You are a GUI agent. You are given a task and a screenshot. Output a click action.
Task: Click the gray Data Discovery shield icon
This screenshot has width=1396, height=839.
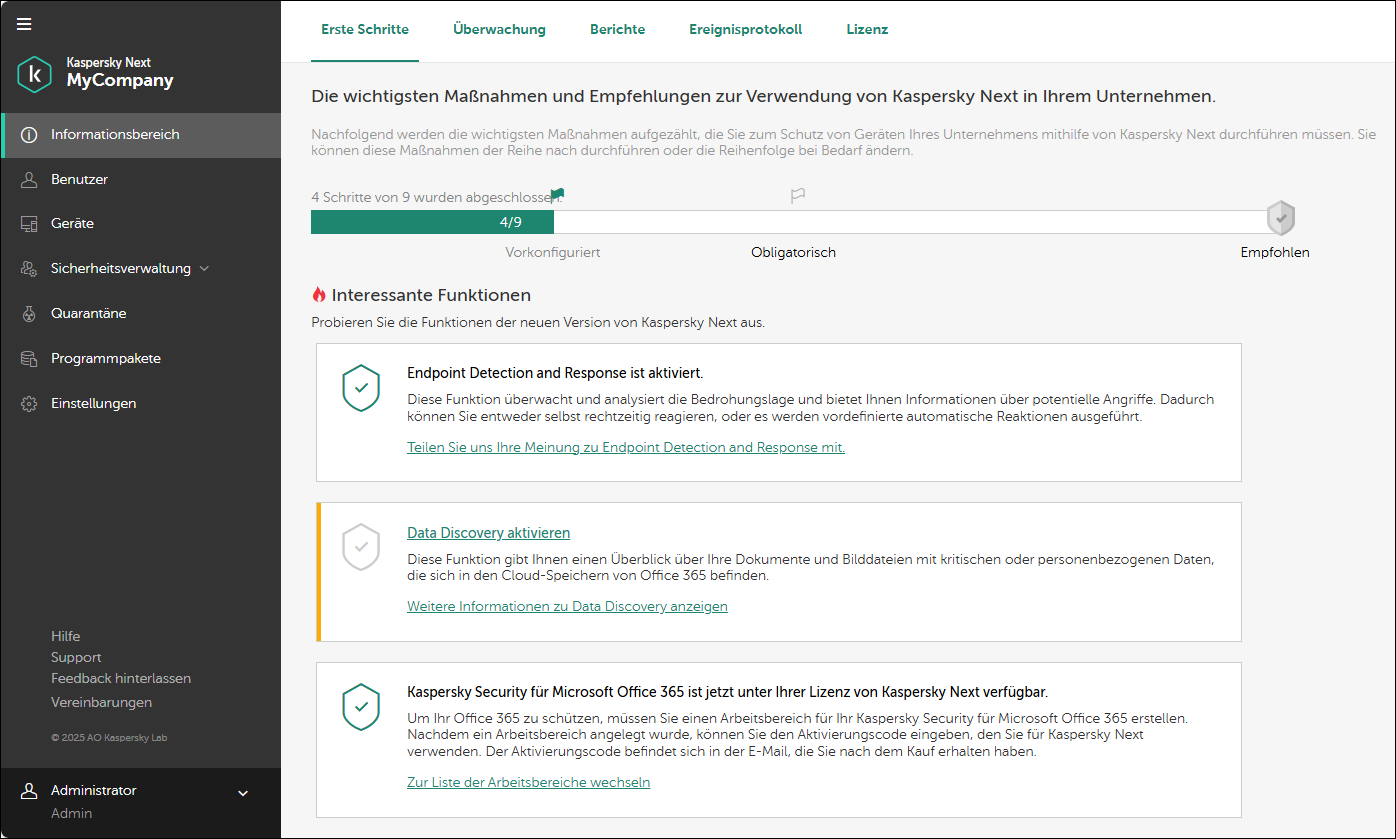click(361, 546)
